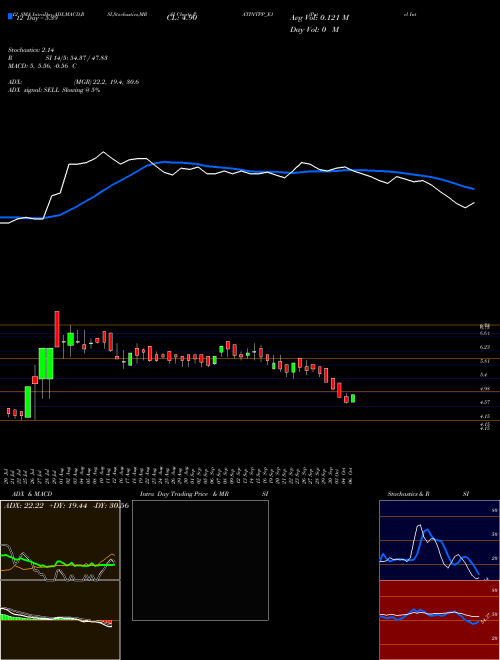The image size is (500, 660).
Task: Click the 'Intra Day Trading Price & MR' title
Action: click(x=184, y=494)
